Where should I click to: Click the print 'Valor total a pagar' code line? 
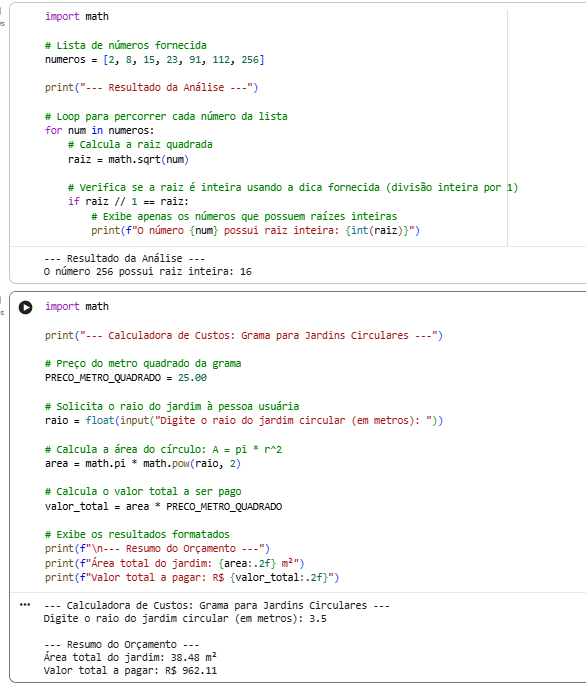[192, 578]
